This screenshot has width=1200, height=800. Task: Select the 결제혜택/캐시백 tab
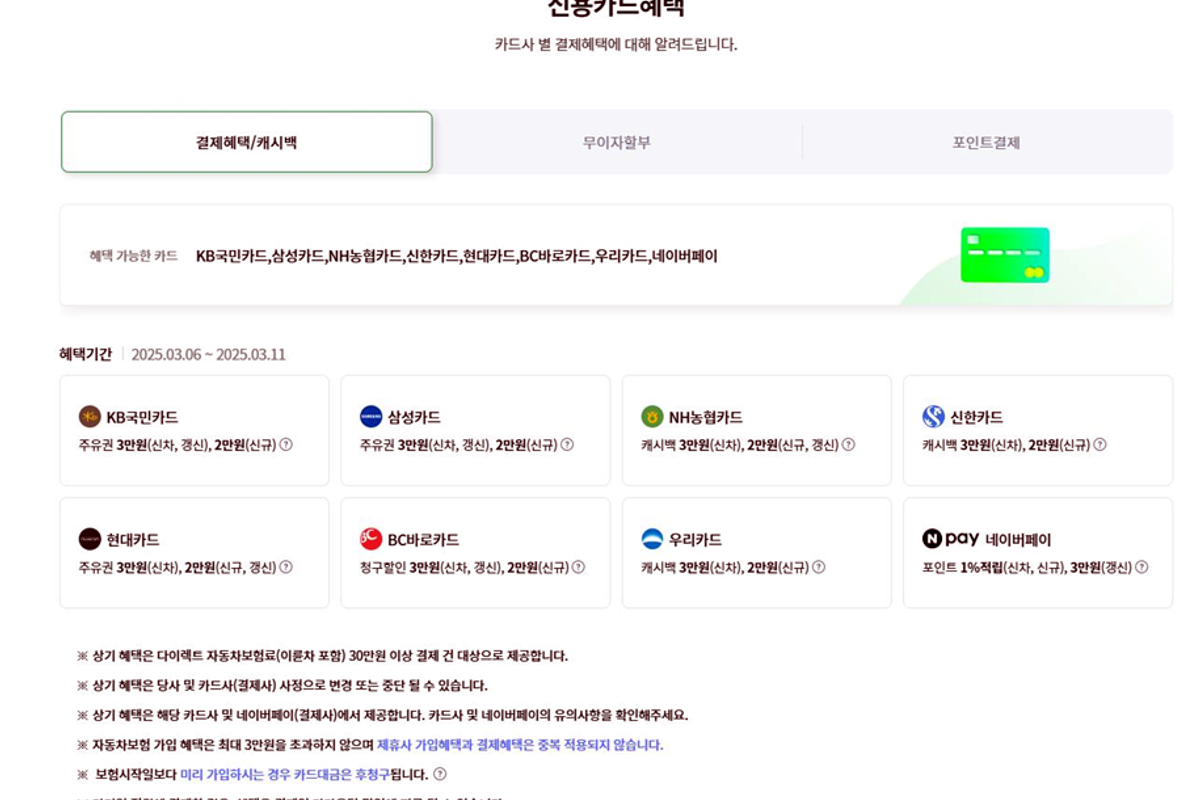coord(247,142)
